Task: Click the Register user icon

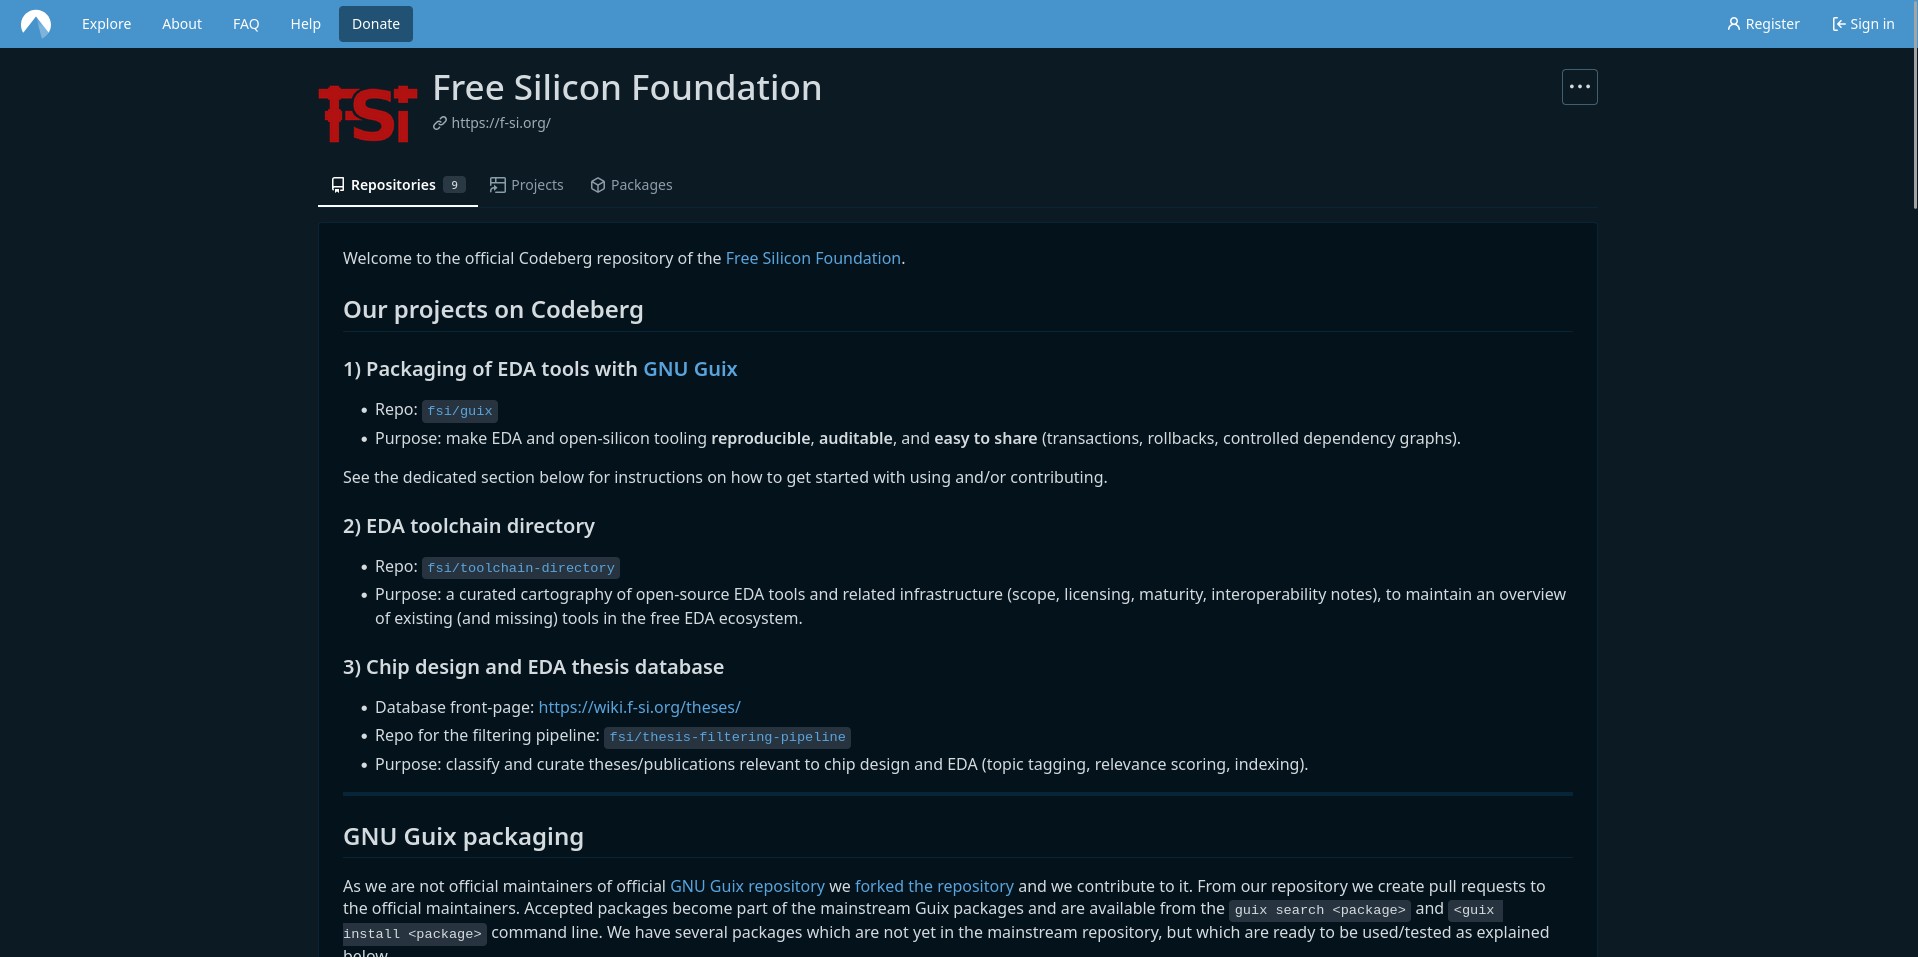Action: tap(1733, 24)
